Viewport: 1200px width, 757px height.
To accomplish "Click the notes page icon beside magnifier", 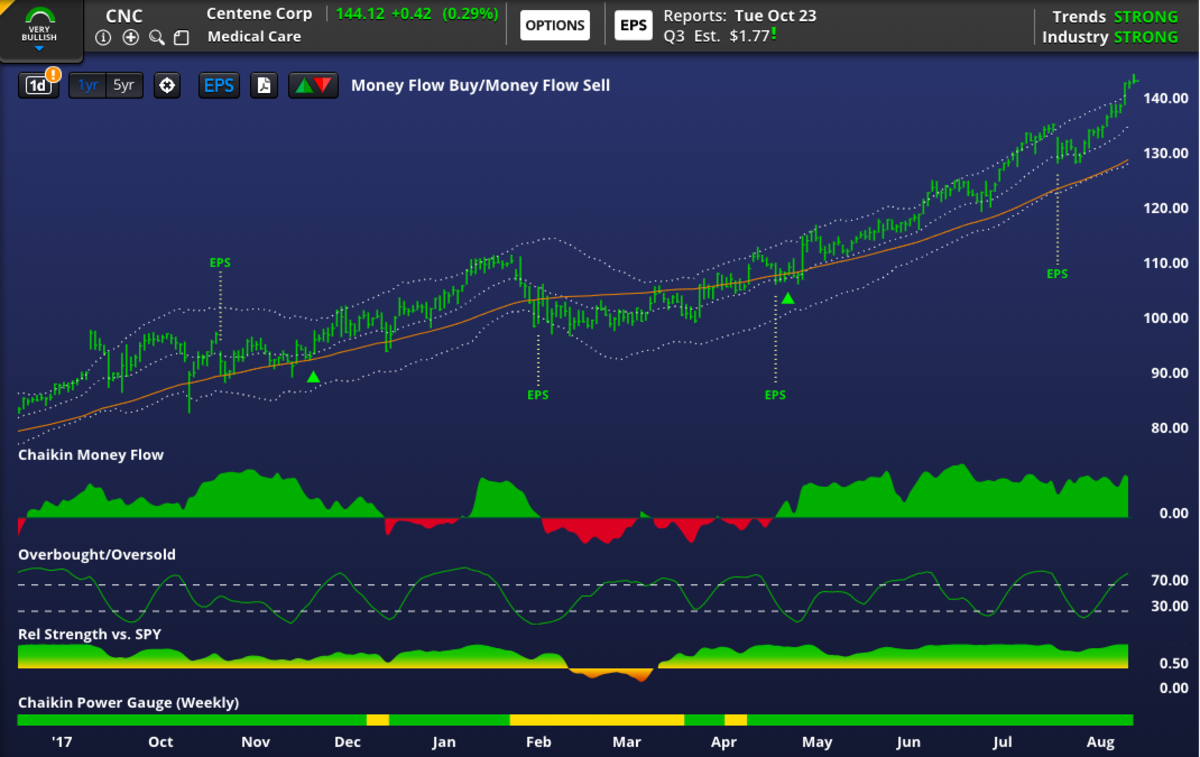I will [x=181, y=37].
